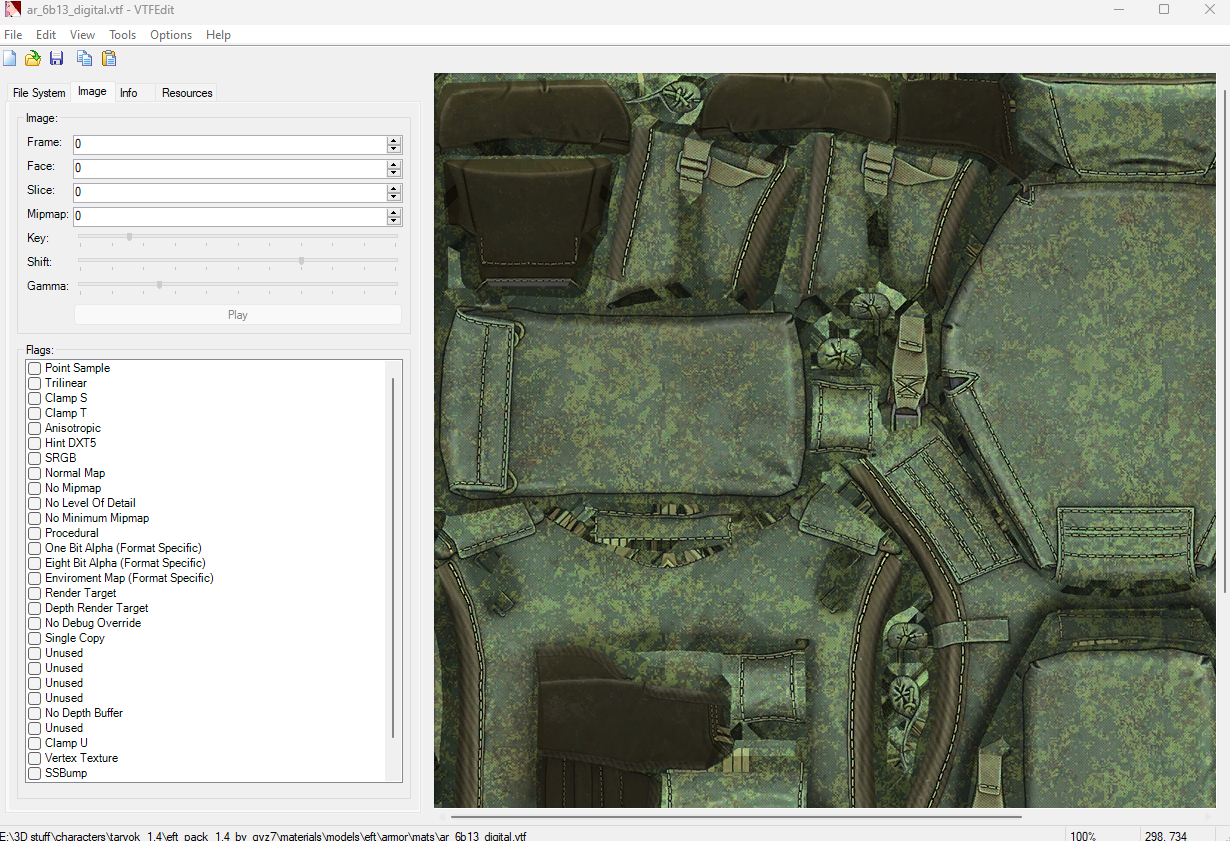The height and width of the screenshot is (841, 1230).
Task: Click the Save floppy disk icon
Action: pyautogui.click(x=57, y=59)
